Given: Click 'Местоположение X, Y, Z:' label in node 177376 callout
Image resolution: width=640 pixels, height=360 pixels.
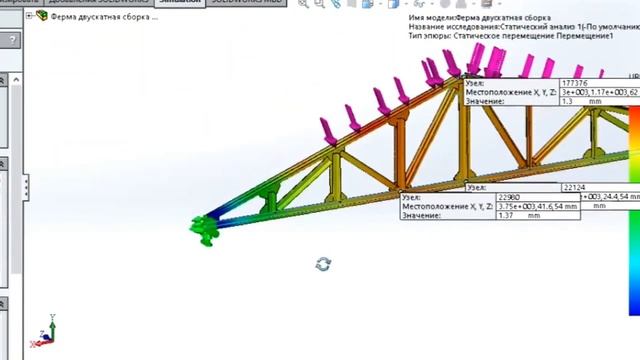Looking at the screenshot, I should click(x=511, y=92).
